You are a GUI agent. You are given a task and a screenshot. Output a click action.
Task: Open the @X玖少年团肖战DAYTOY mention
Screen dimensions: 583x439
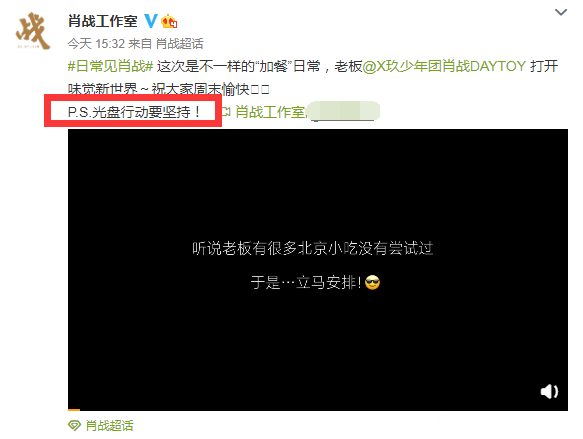point(444,67)
